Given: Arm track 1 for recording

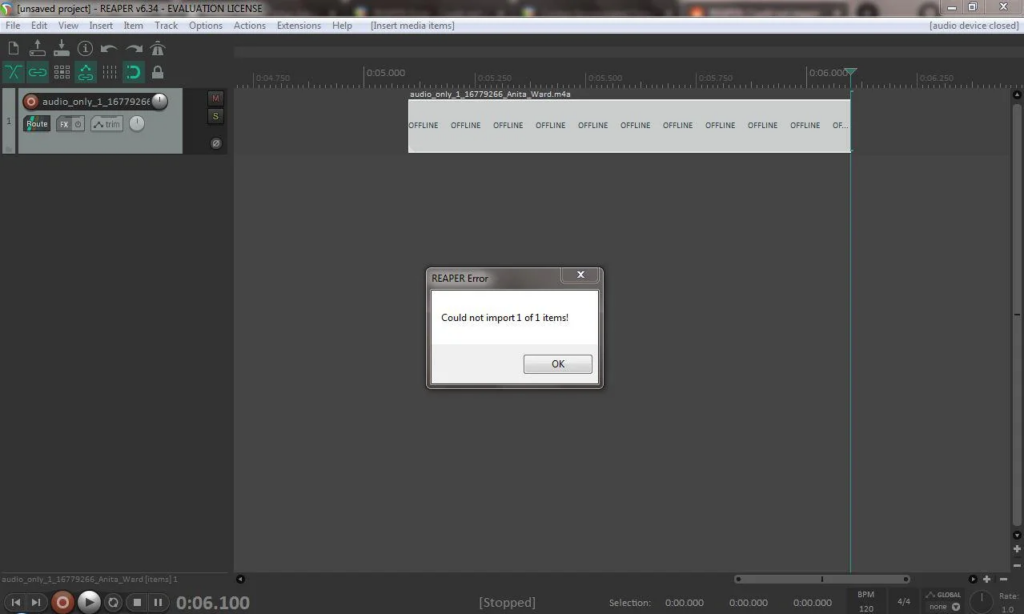Looking at the screenshot, I should point(30,101).
